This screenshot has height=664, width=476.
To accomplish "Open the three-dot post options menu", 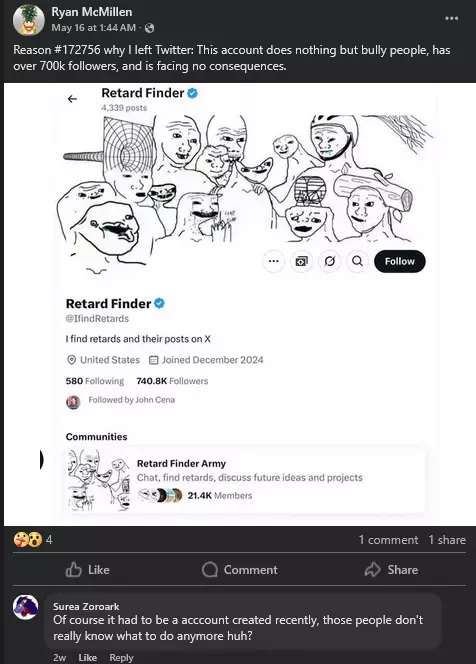I will [451, 18].
